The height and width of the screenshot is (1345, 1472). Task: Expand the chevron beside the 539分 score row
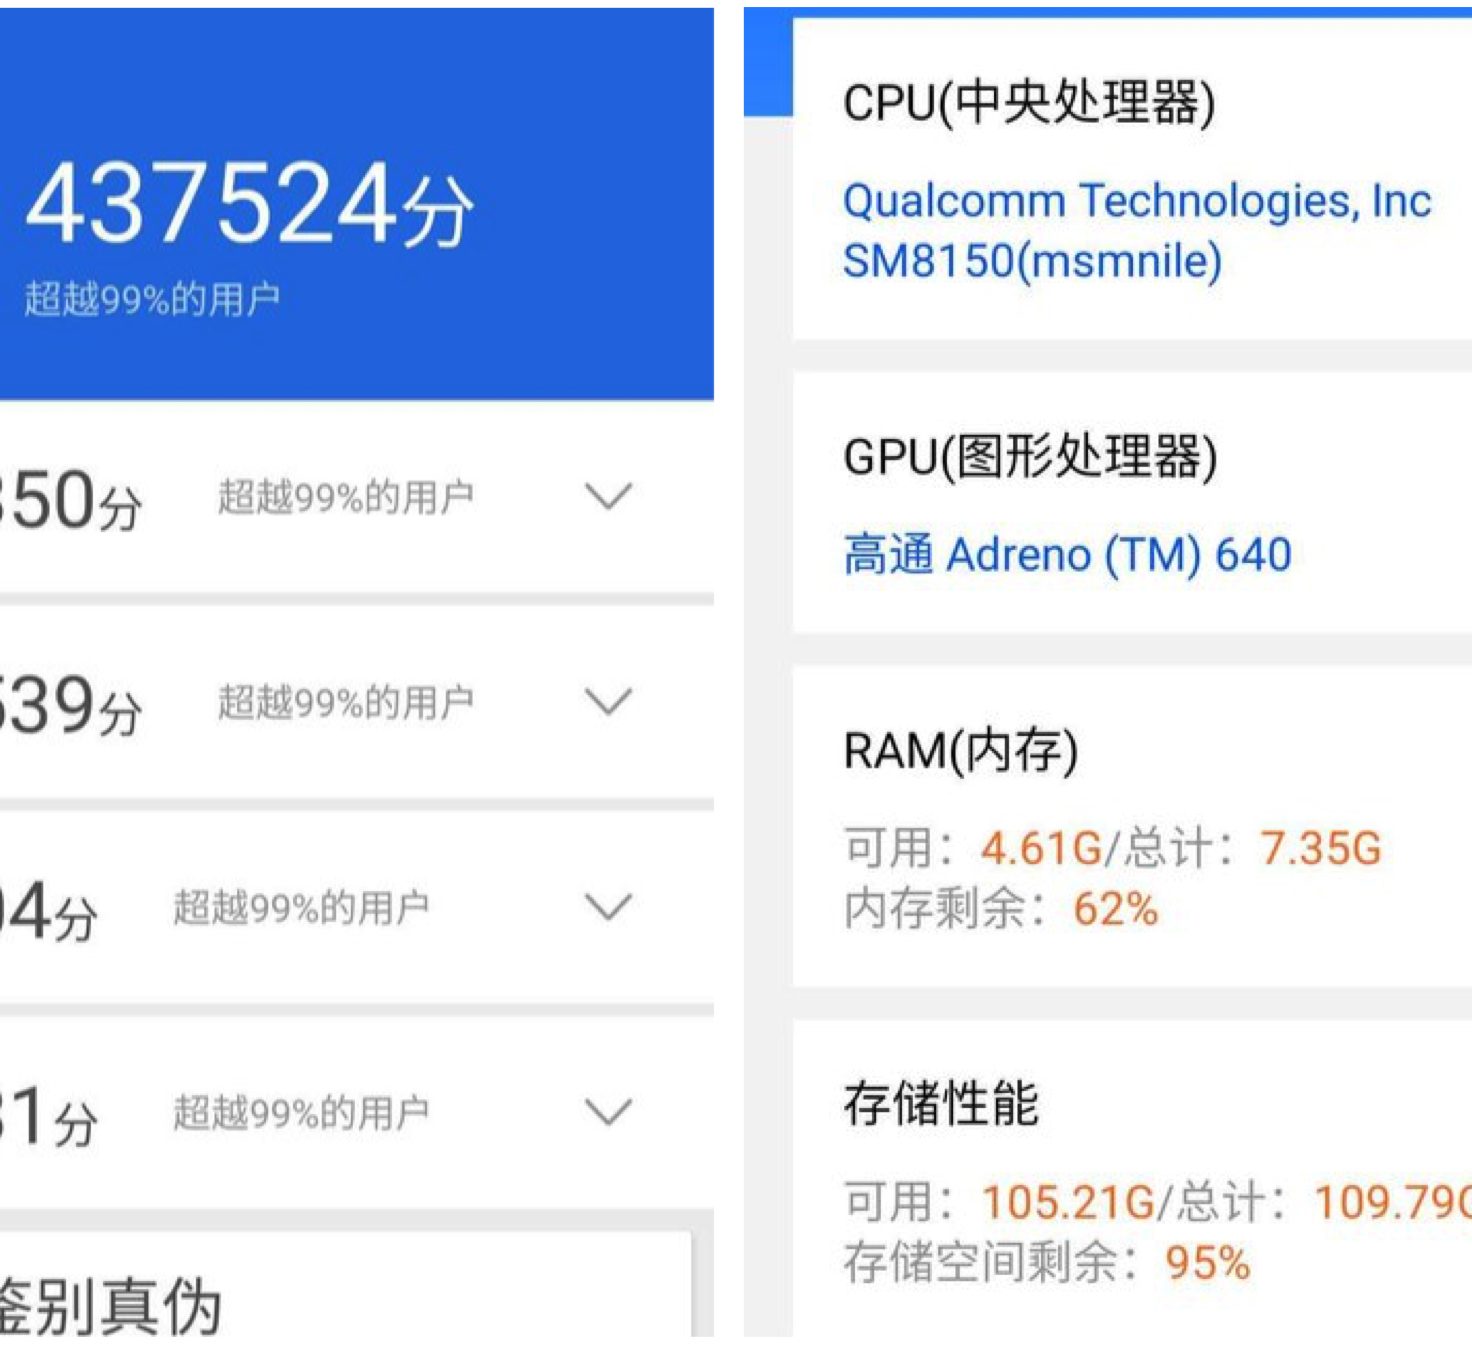tap(608, 702)
